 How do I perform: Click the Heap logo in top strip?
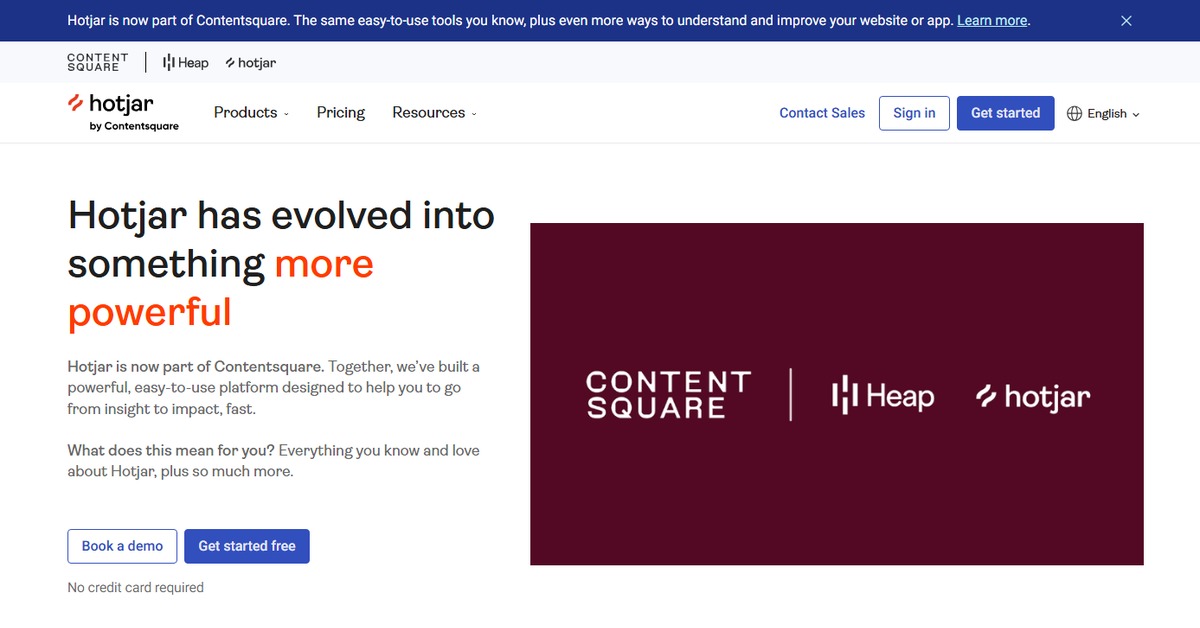tap(186, 62)
